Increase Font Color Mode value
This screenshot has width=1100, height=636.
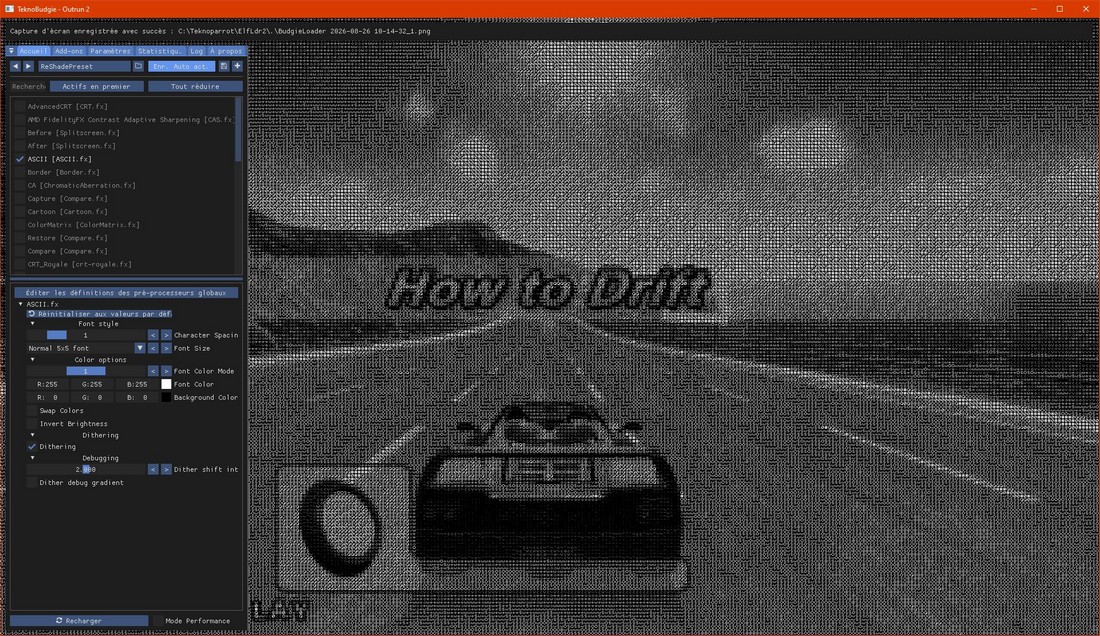(166, 371)
